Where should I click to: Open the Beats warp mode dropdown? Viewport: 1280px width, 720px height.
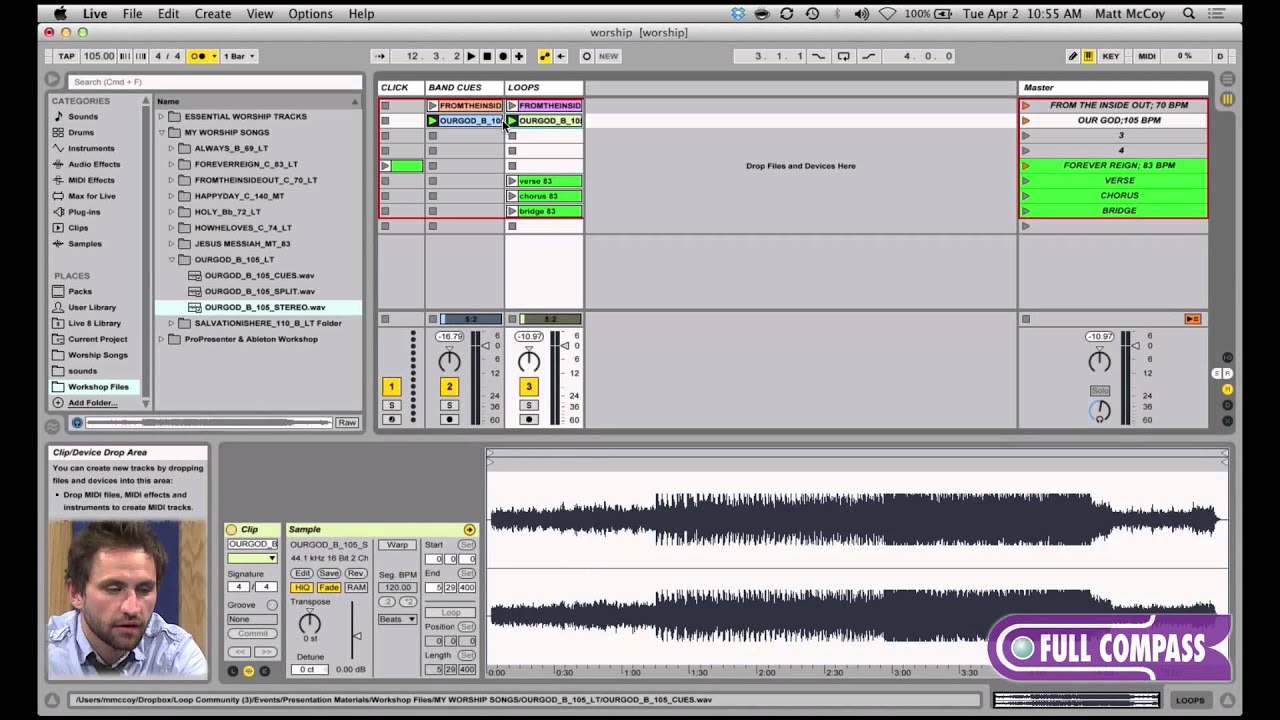[397, 619]
